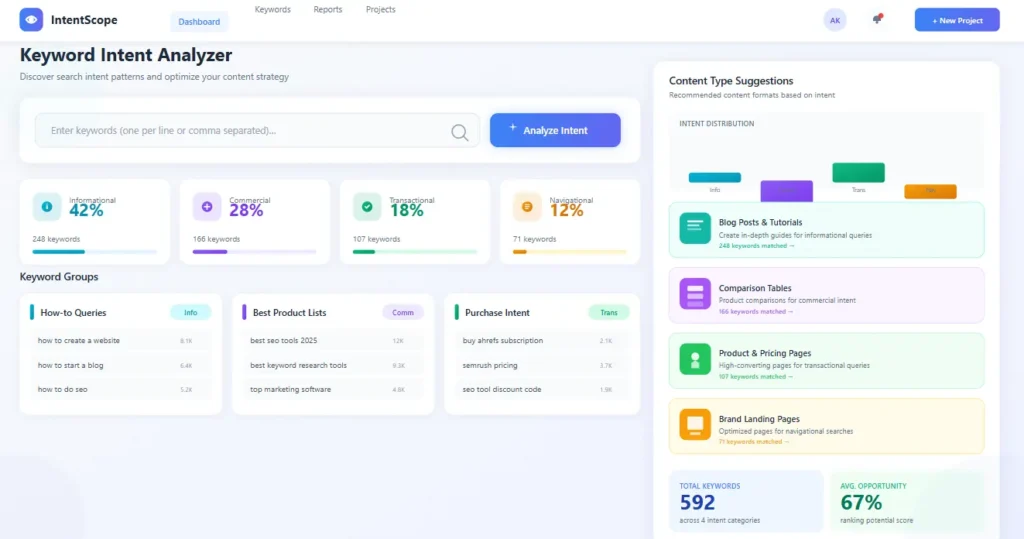Open the Keywords menu item
The image size is (1024, 539).
272,10
